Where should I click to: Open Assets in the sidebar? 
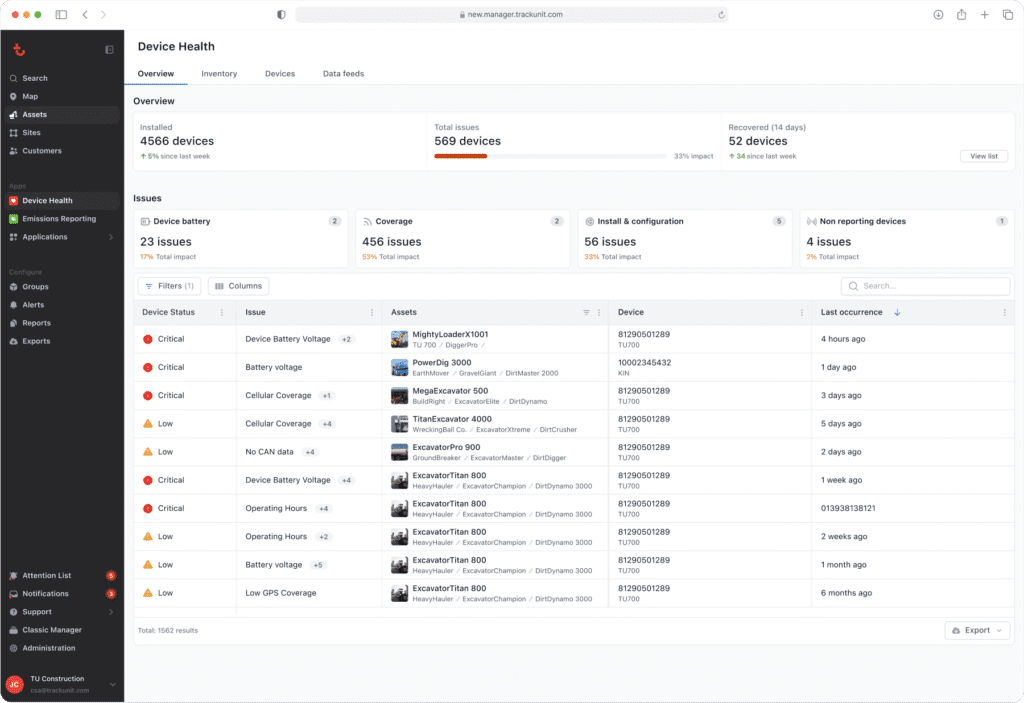coord(62,114)
